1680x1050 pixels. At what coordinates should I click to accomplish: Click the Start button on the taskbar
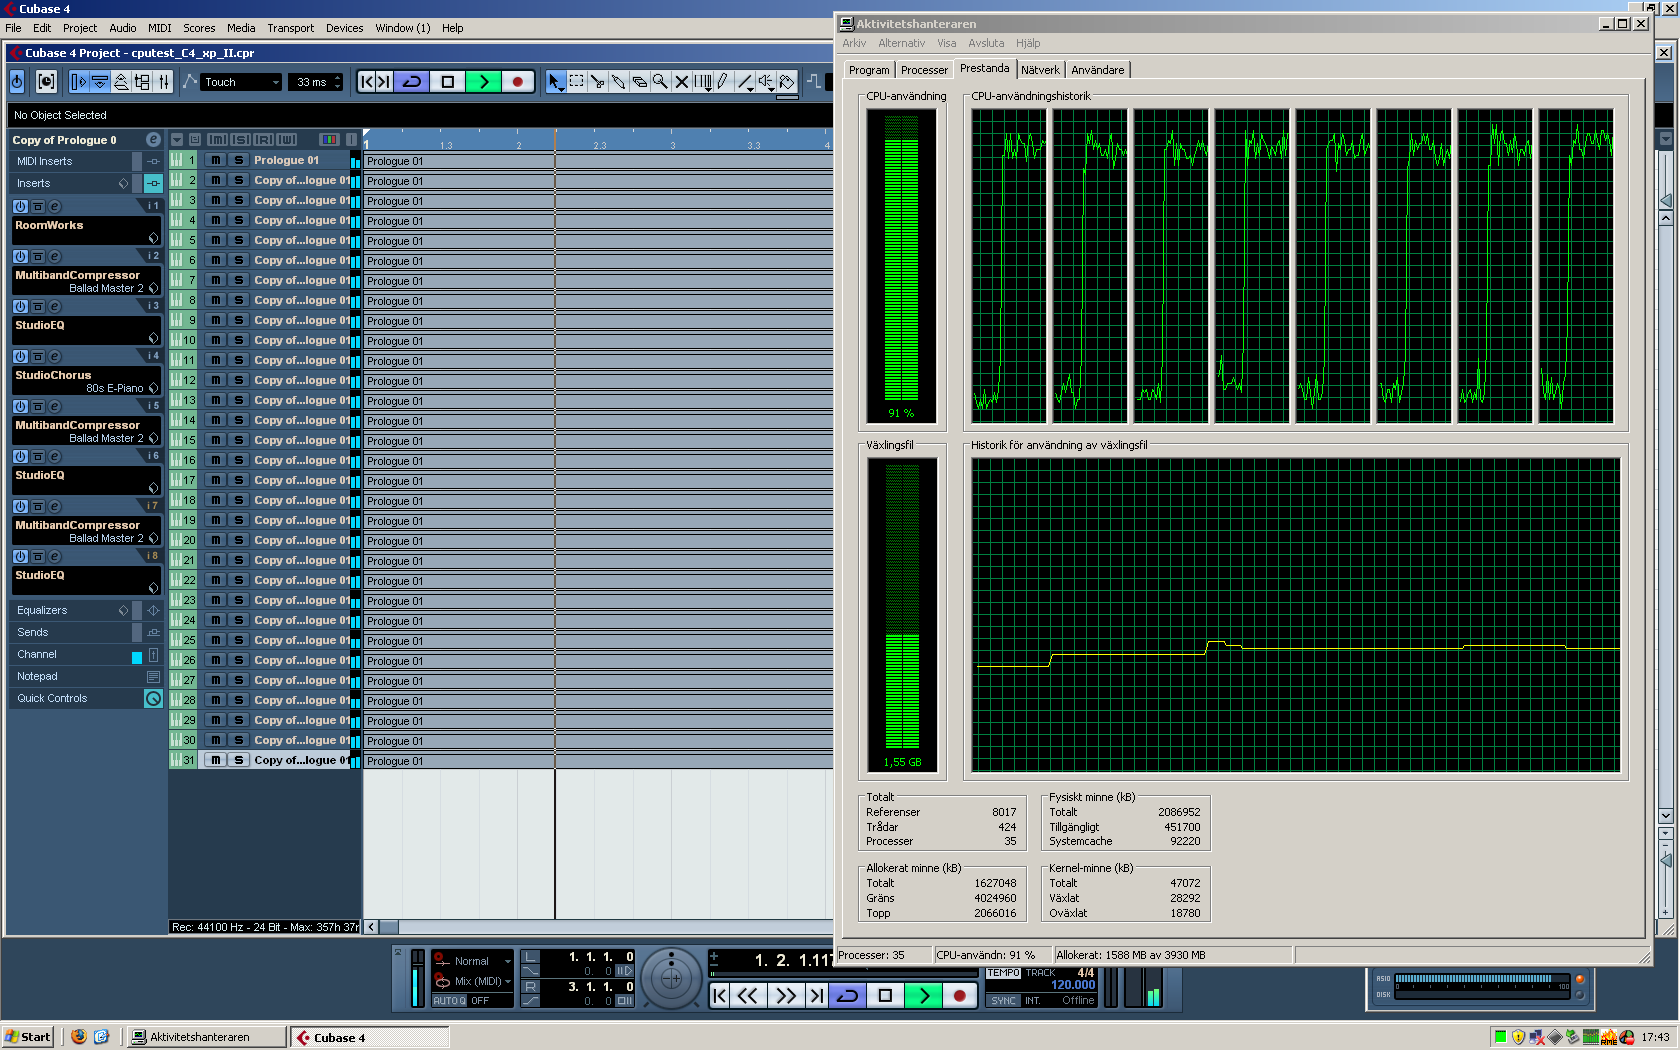point(28,1037)
